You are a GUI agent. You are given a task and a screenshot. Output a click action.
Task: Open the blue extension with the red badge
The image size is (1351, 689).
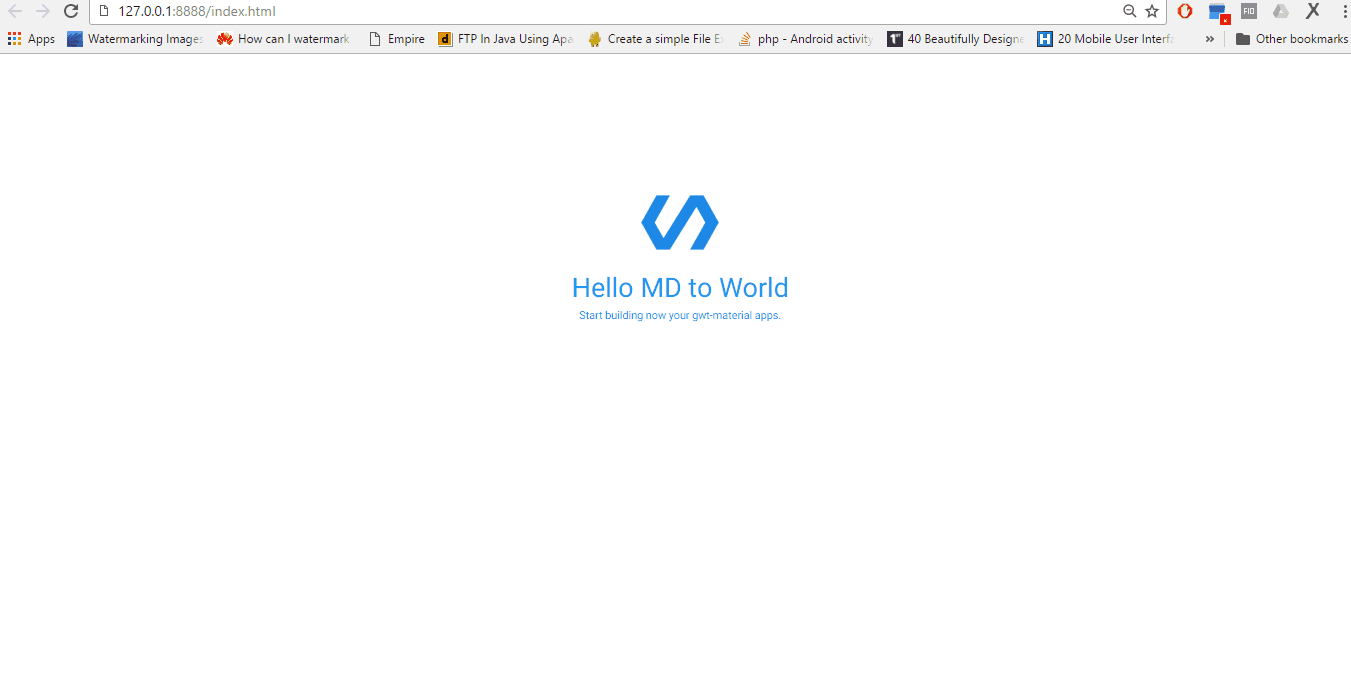[x=1218, y=12]
